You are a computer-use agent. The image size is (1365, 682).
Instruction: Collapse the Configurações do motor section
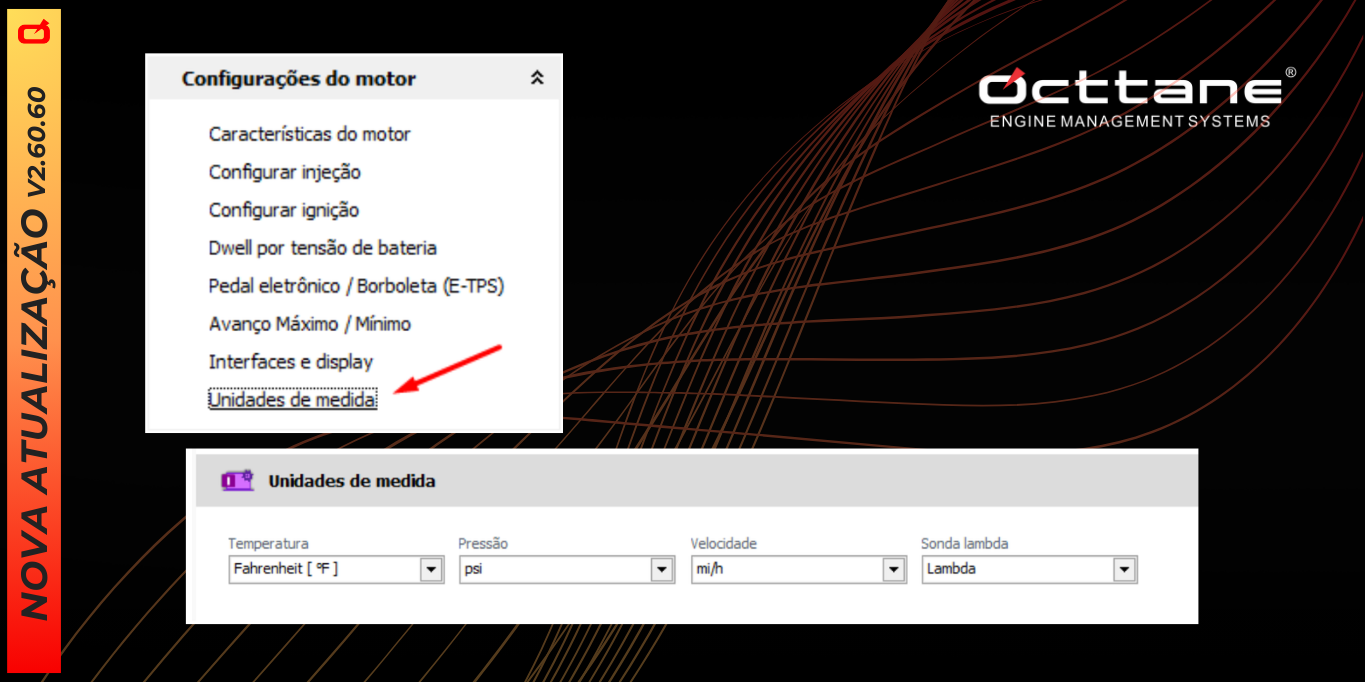(x=537, y=78)
